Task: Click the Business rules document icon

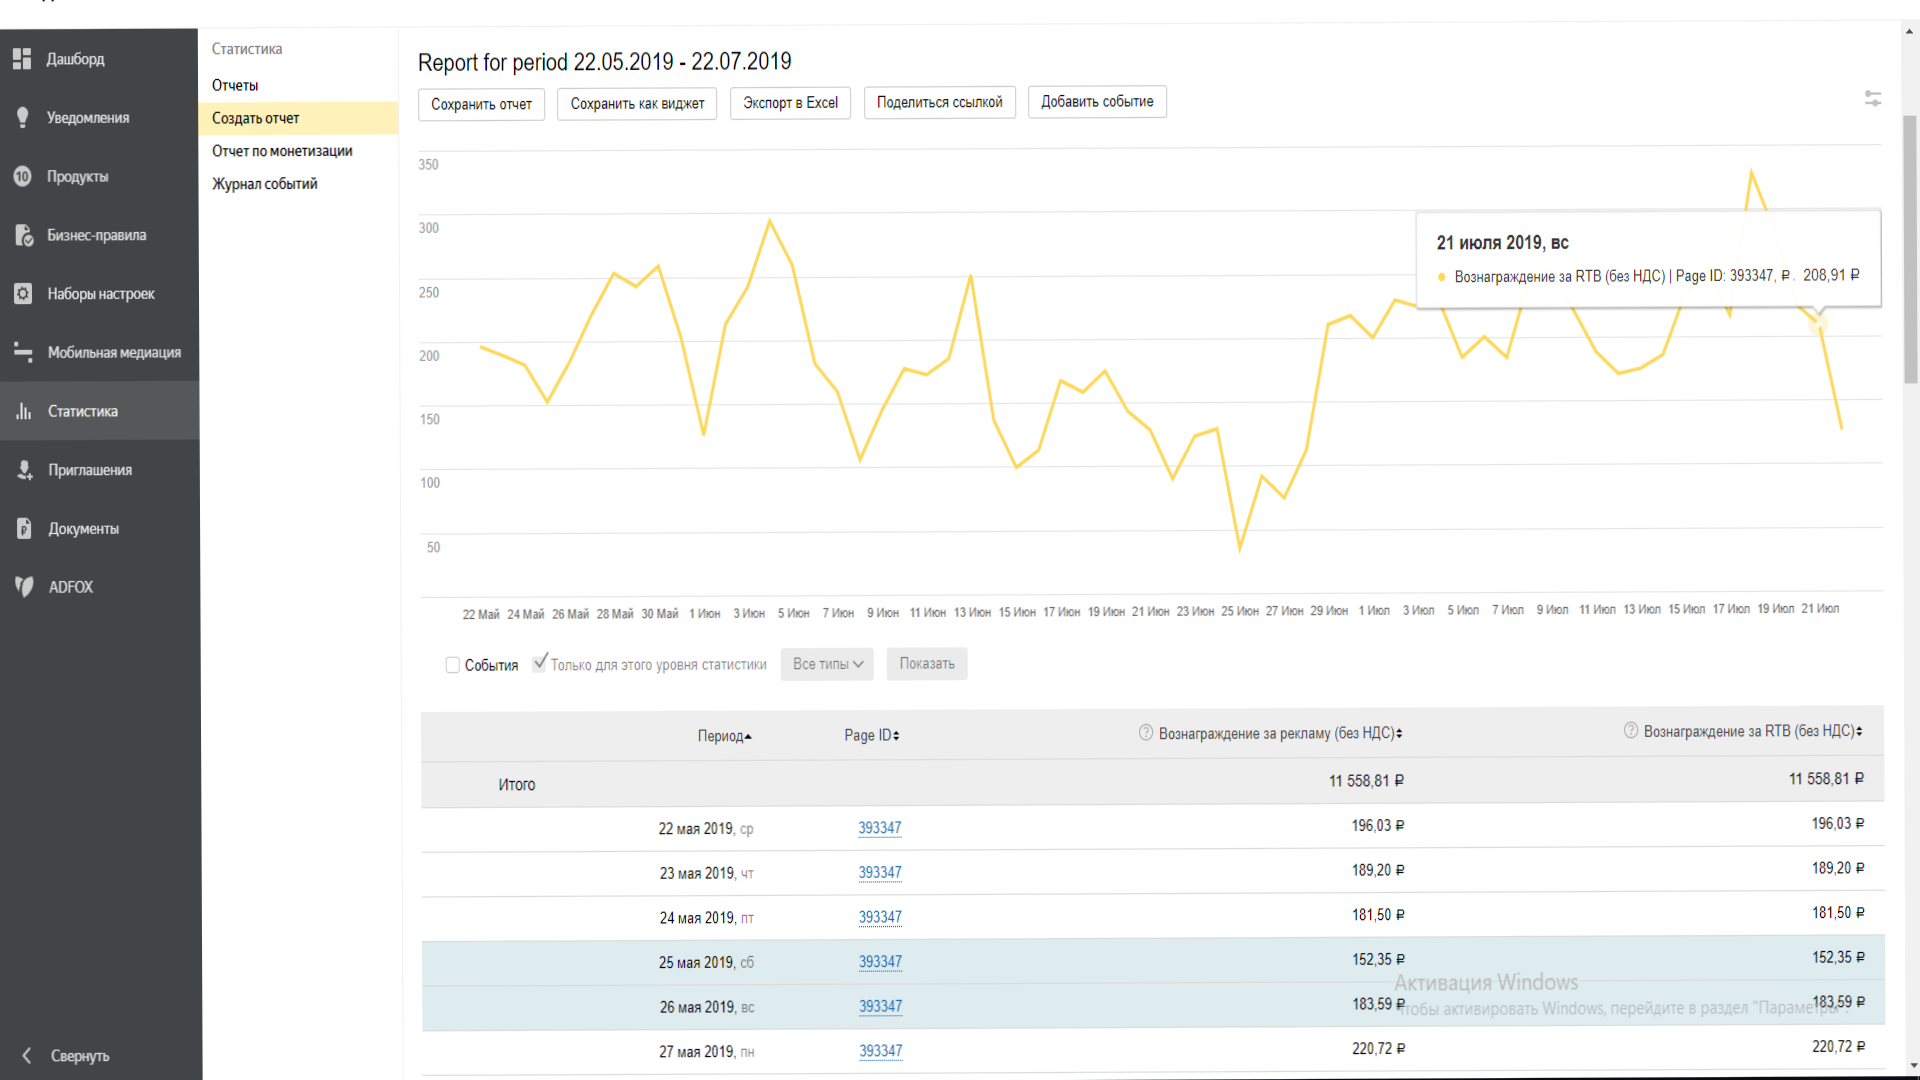Action: pyautogui.click(x=24, y=236)
